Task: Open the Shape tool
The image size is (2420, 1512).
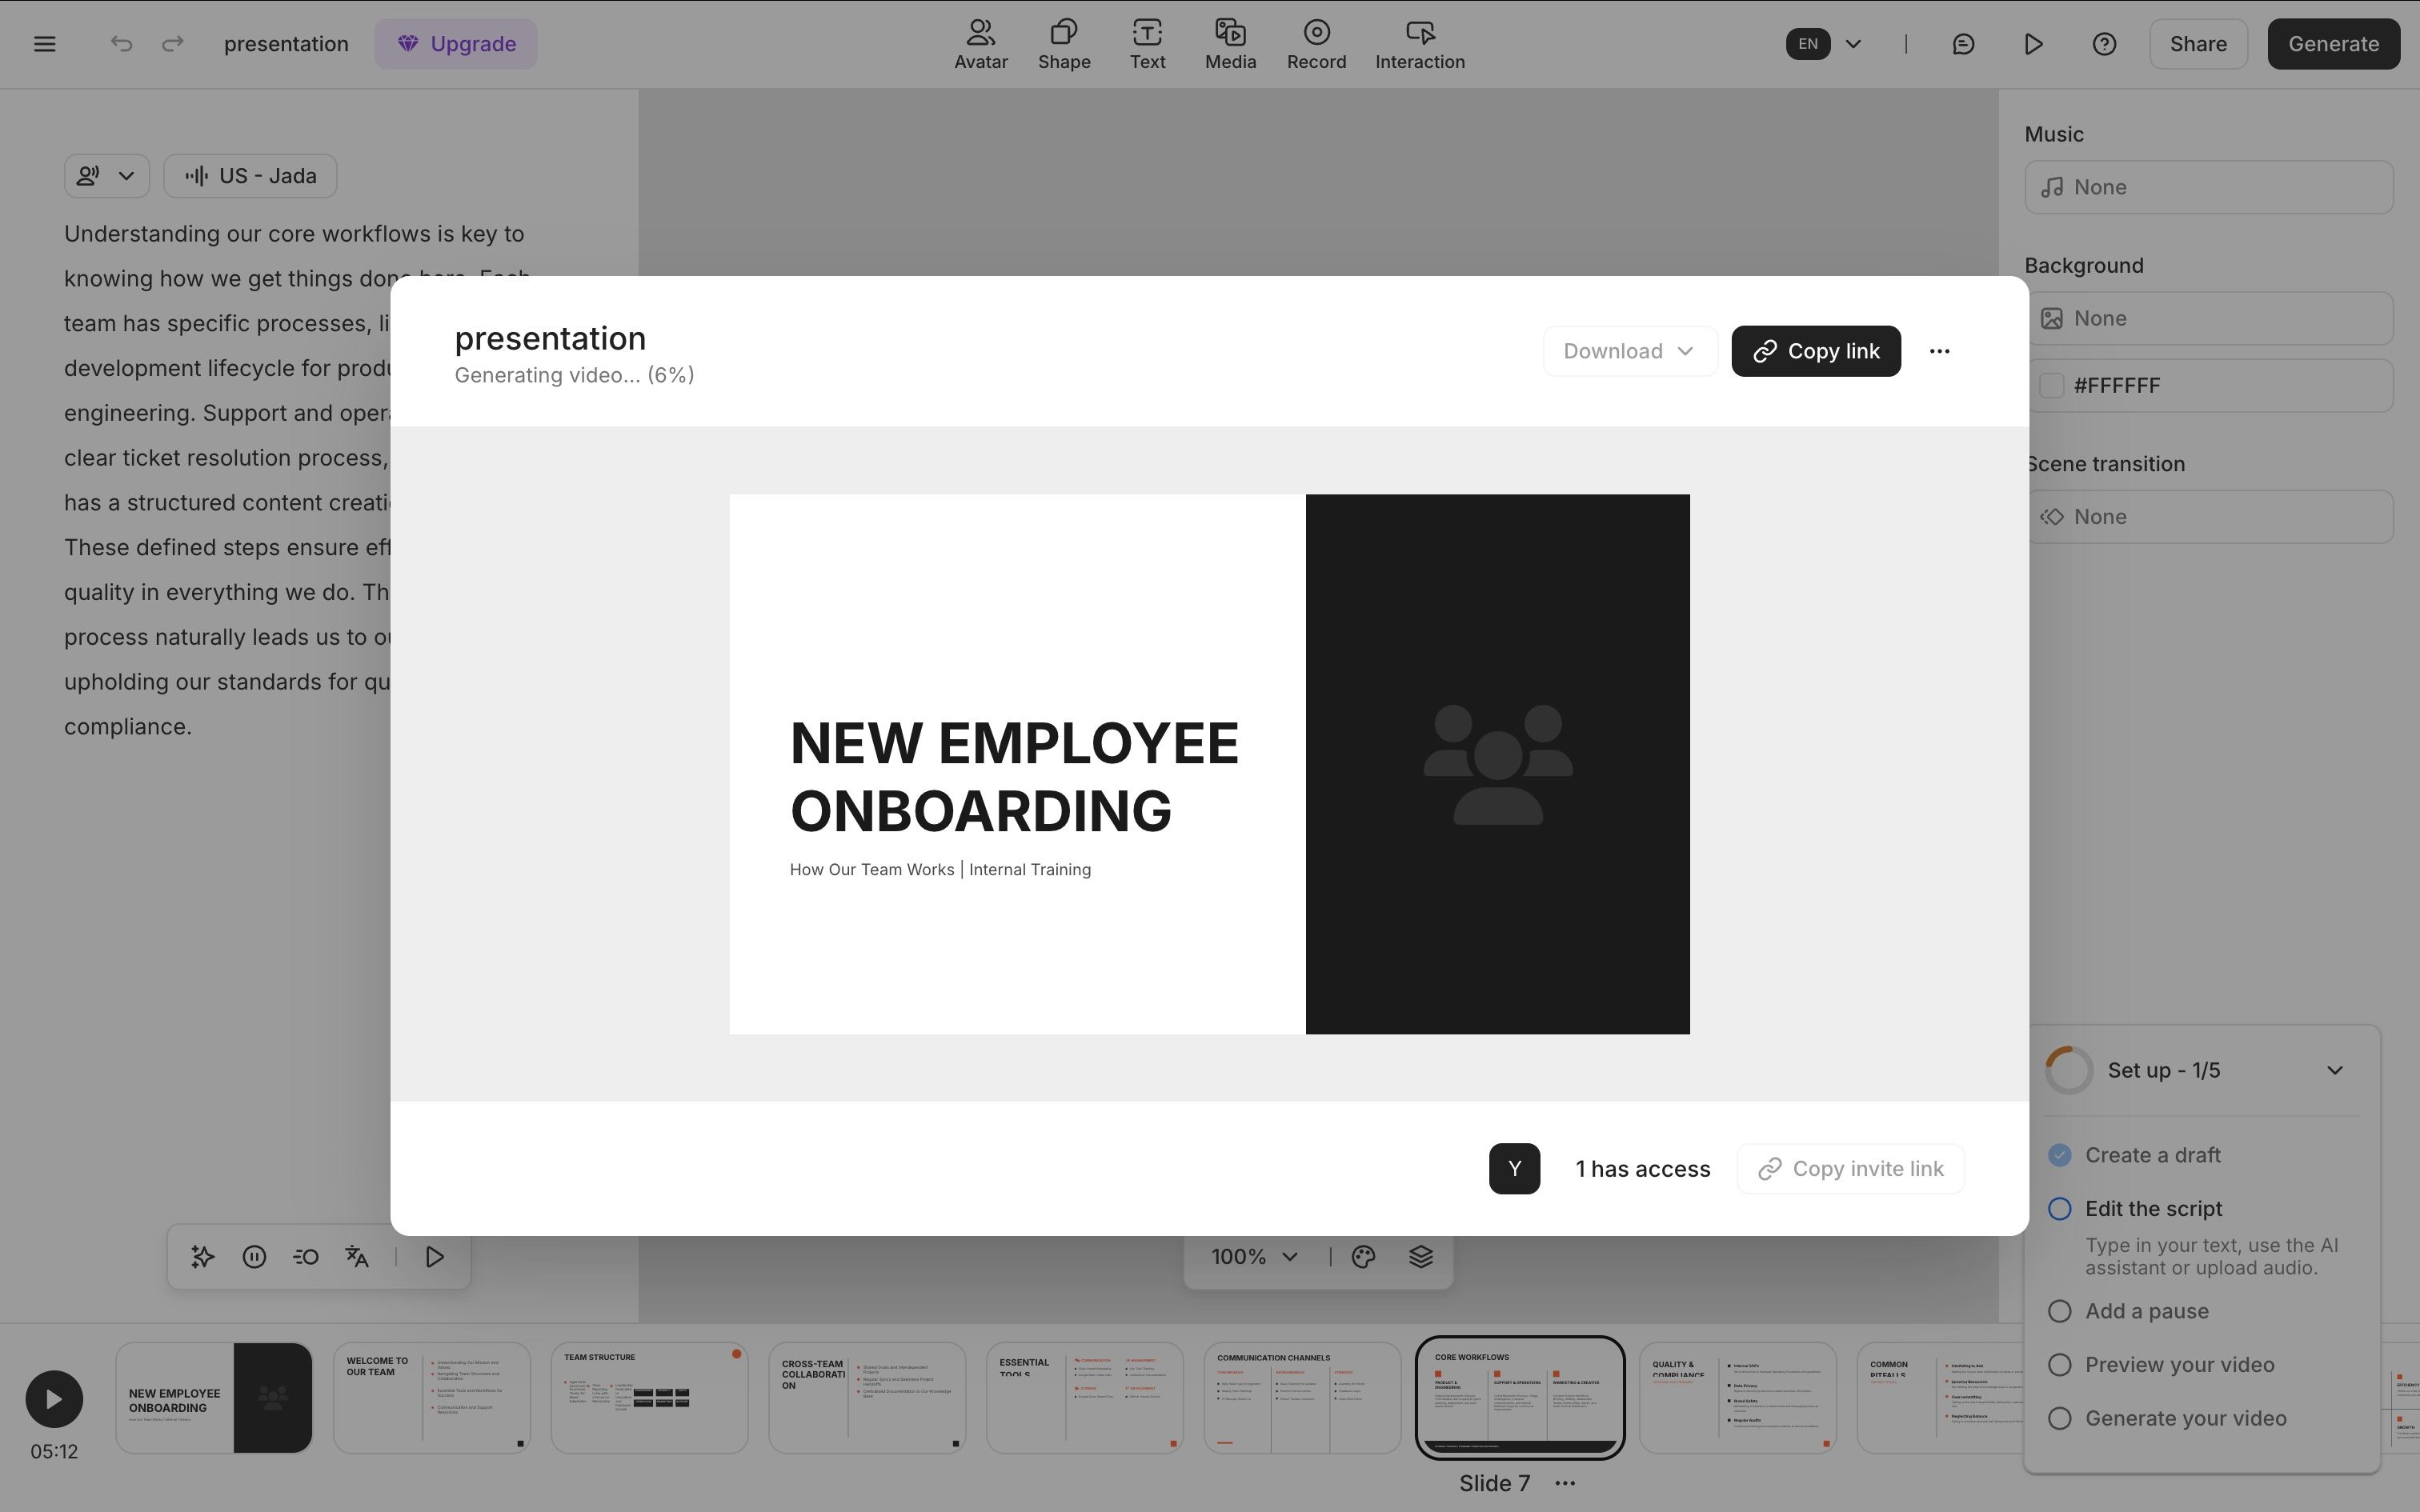Action: pyautogui.click(x=1064, y=44)
